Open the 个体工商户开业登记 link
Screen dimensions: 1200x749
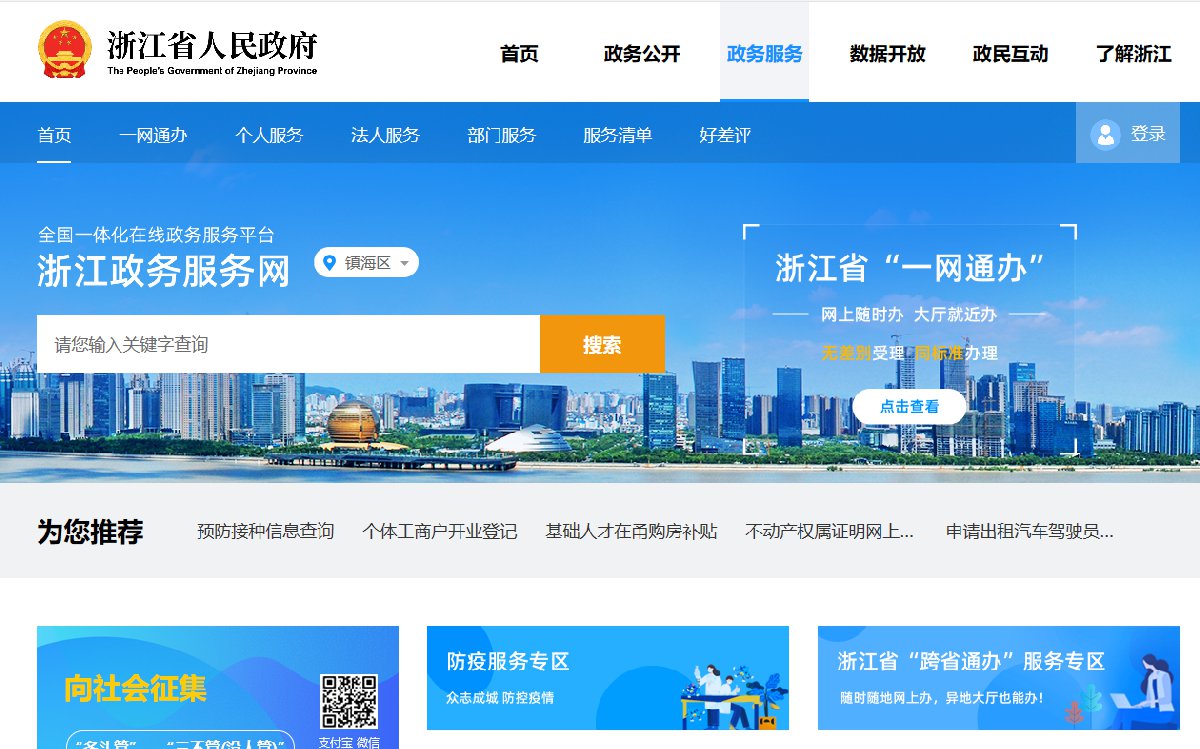(x=440, y=531)
